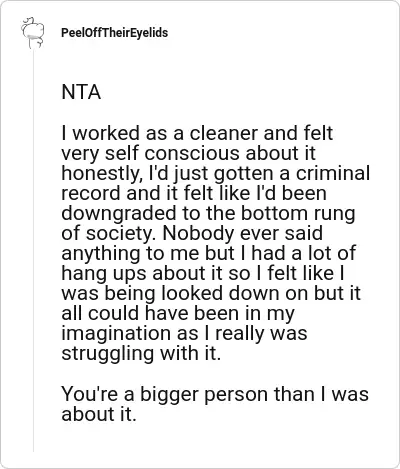
Task: Click the line 'of society. Nobody ever said'
Action: [x=192, y=233]
